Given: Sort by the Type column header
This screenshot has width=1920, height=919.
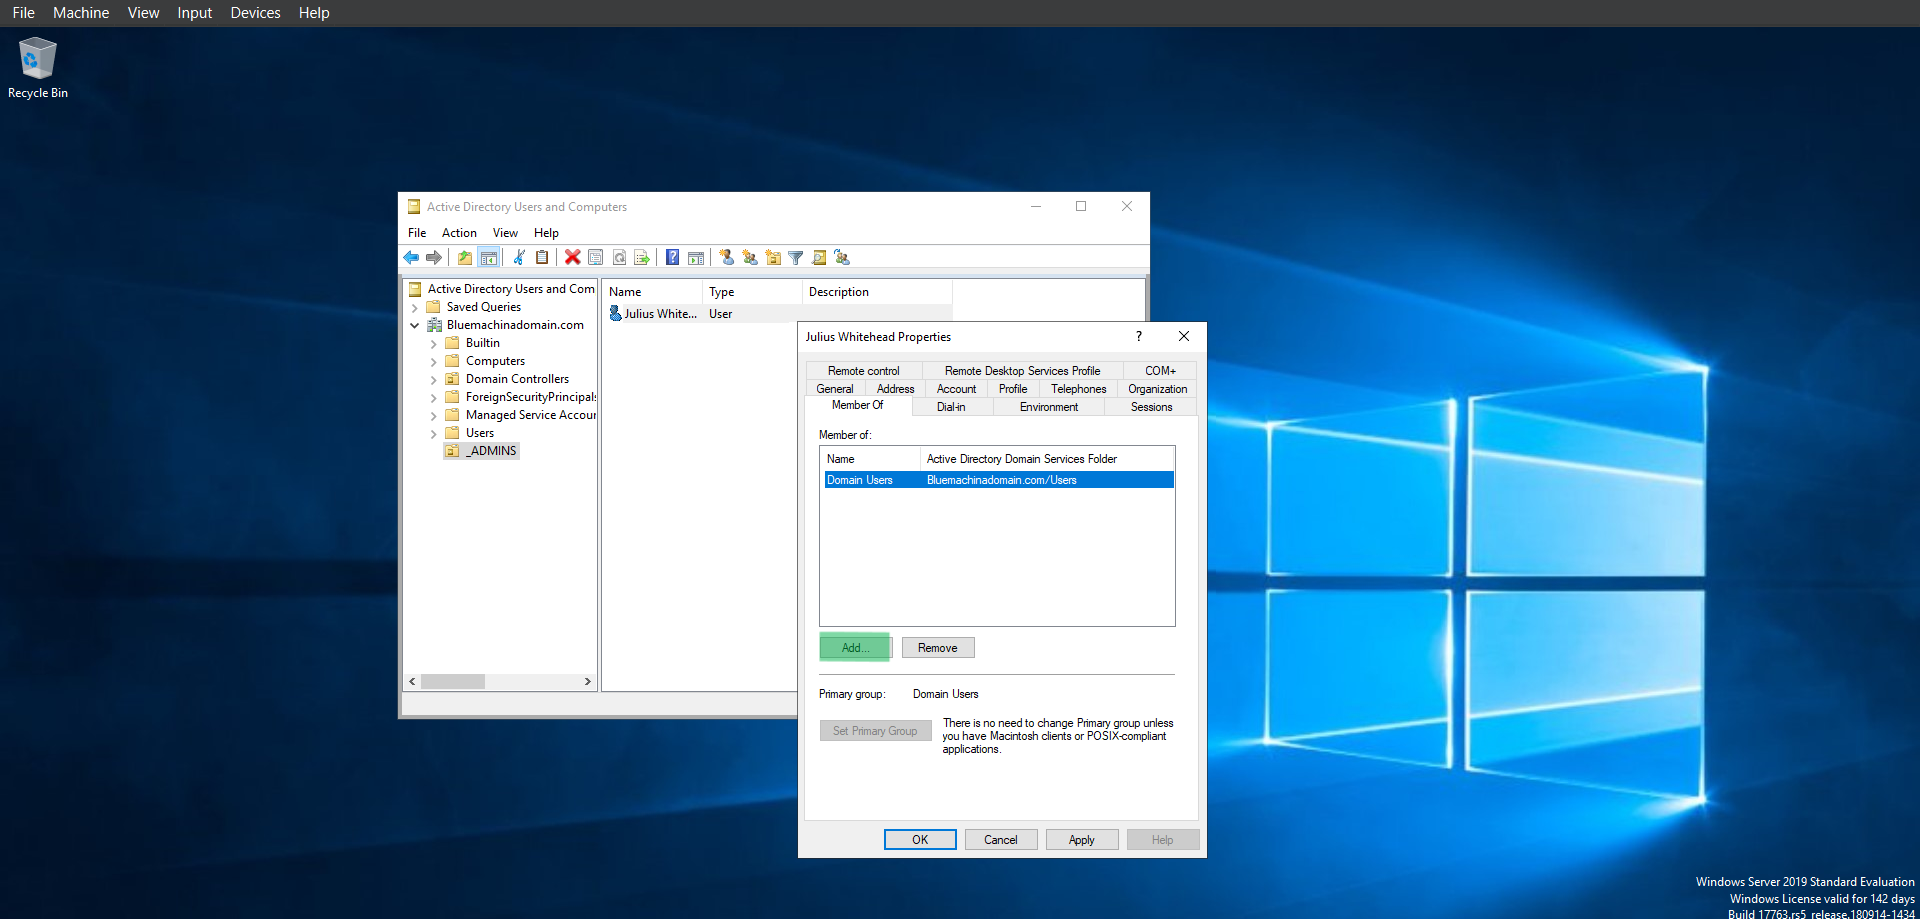Looking at the screenshot, I should coord(751,292).
